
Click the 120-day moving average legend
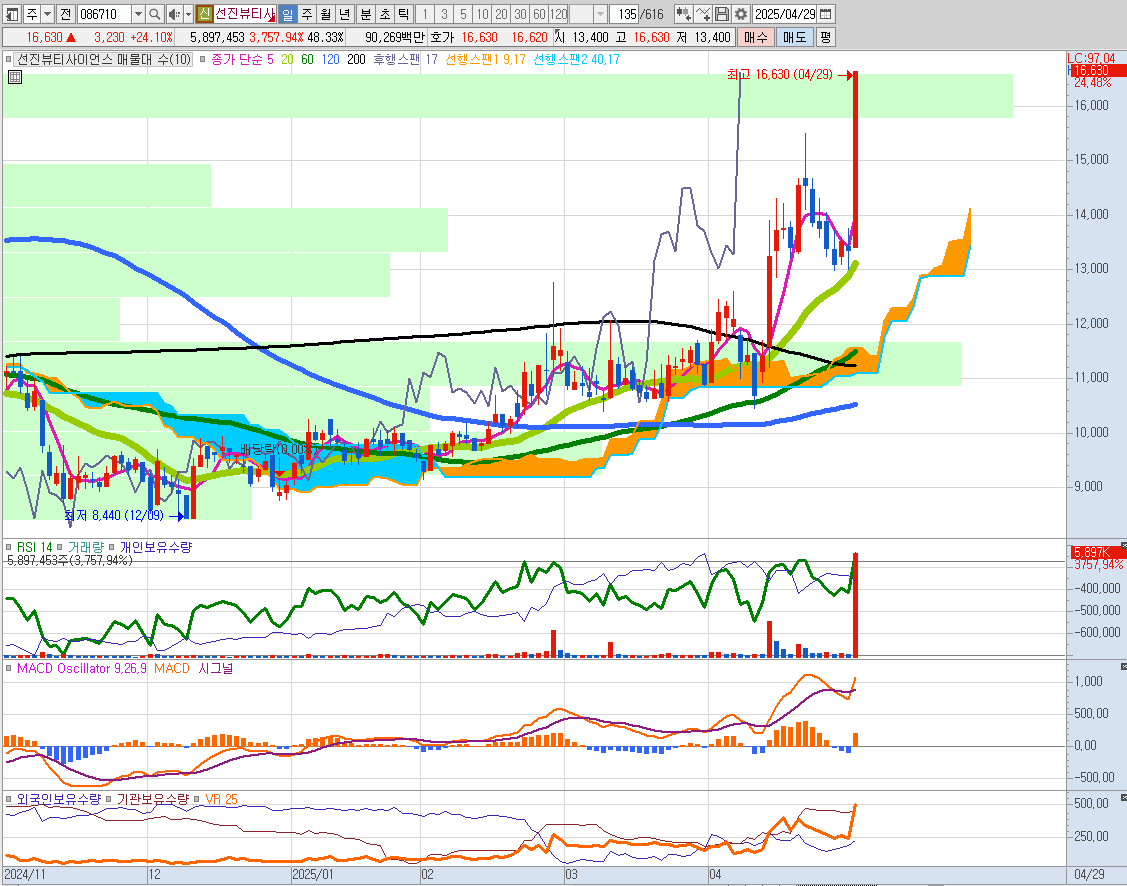click(331, 60)
